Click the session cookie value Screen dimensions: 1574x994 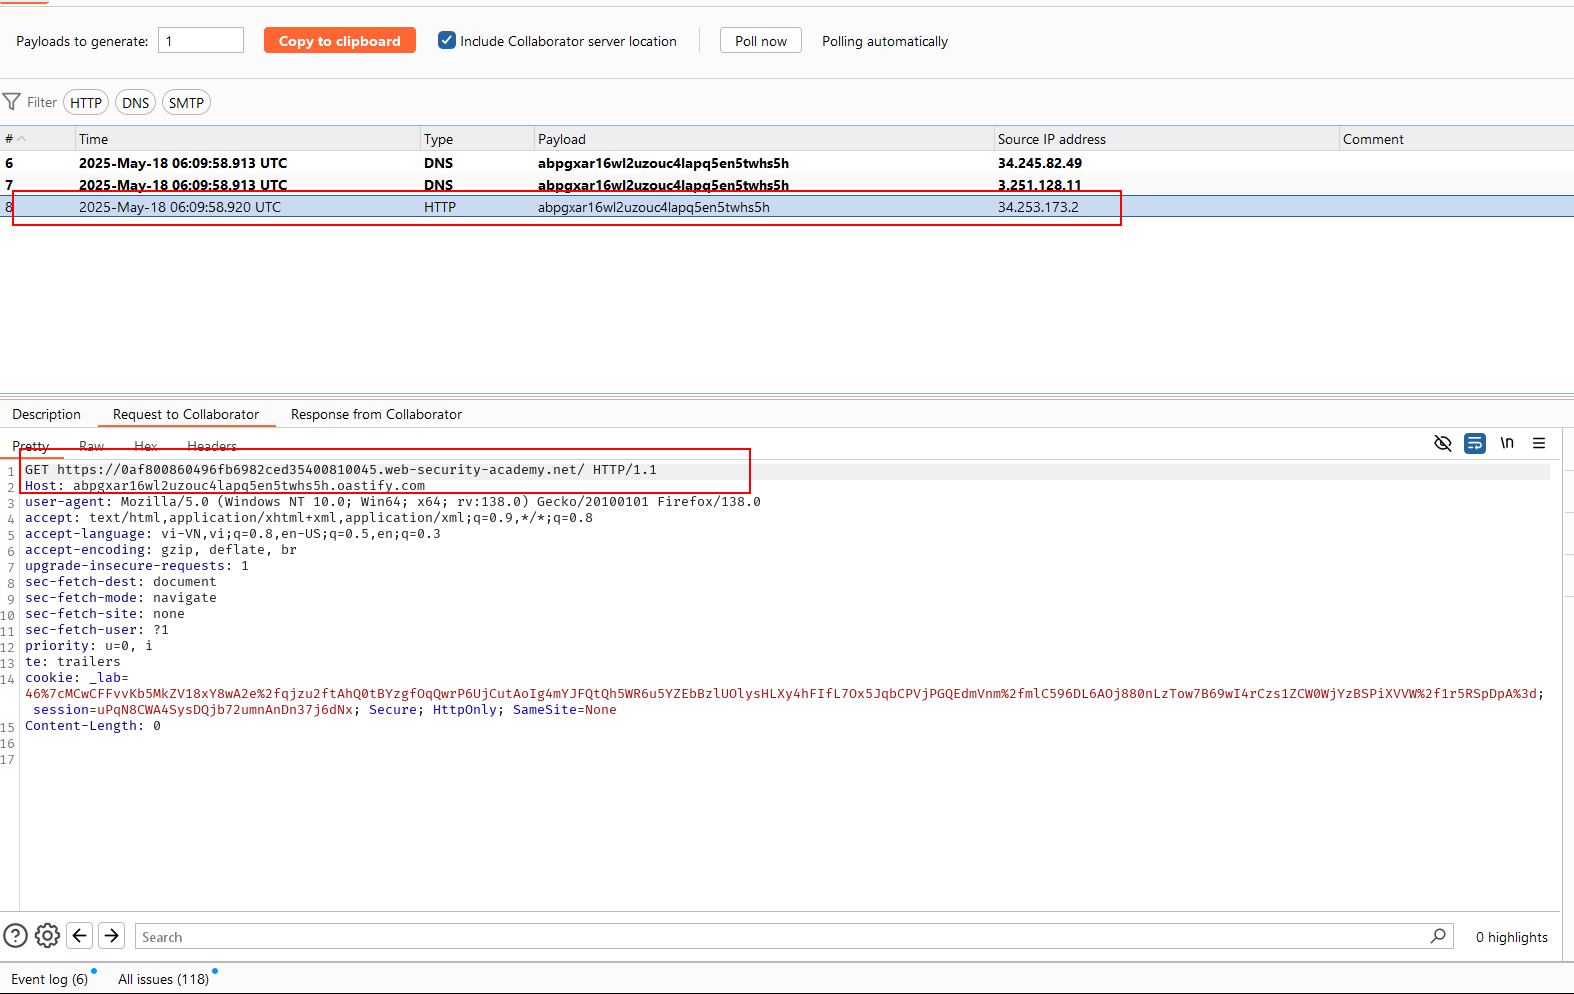[225, 710]
